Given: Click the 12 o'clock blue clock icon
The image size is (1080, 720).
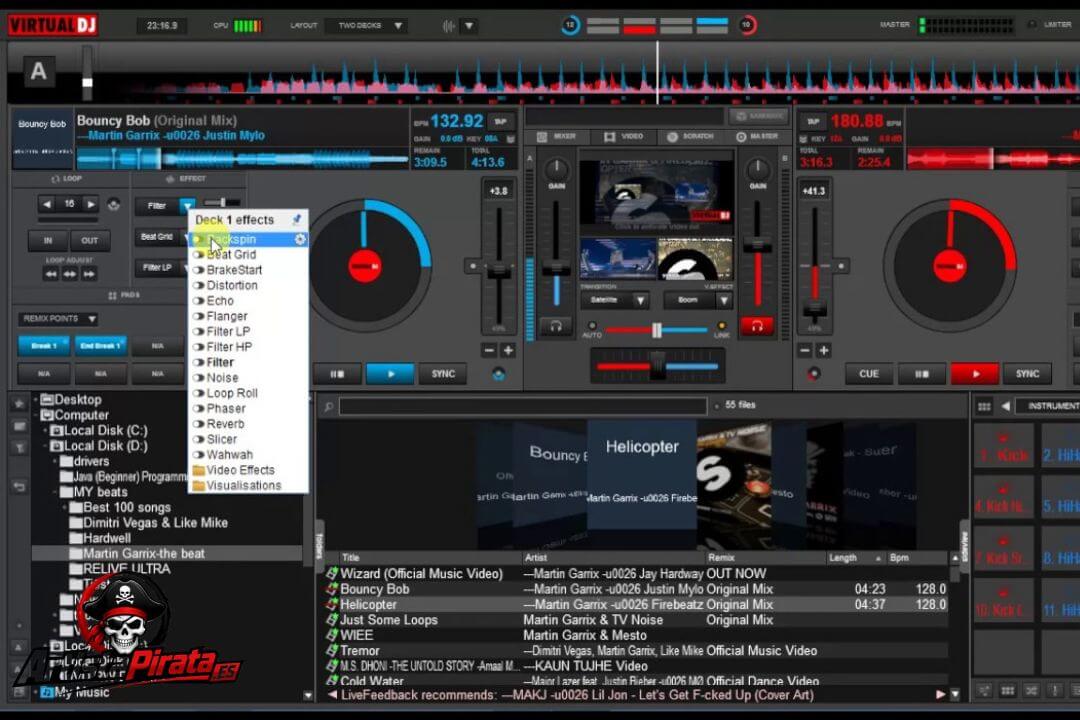Looking at the screenshot, I should [570, 25].
